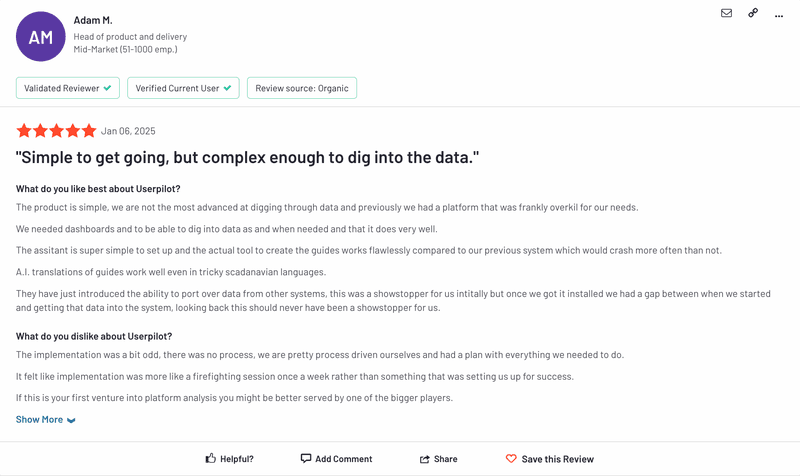Click the Show More chevron arrow
This screenshot has width=800, height=476.
click(x=71, y=421)
